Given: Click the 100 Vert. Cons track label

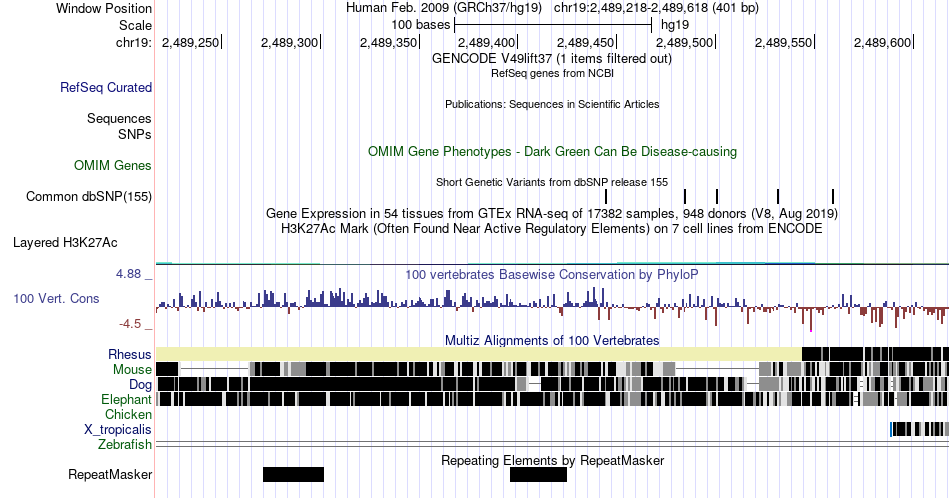Looking at the screenshot, I should [x=56, y=298].
